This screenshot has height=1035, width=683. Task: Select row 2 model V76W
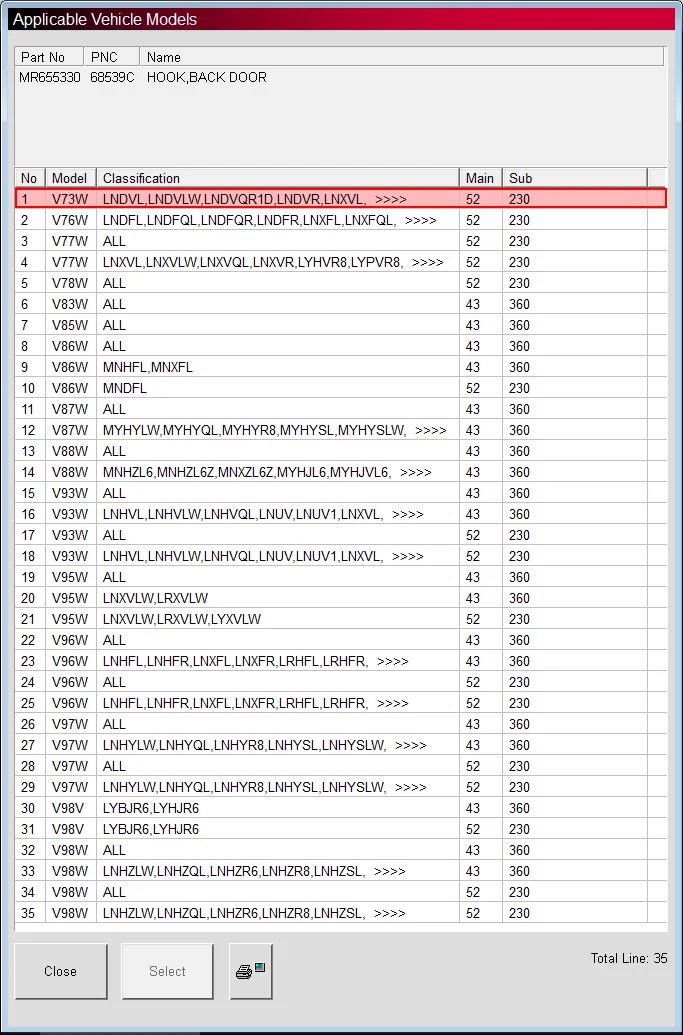tap(341, 220)
